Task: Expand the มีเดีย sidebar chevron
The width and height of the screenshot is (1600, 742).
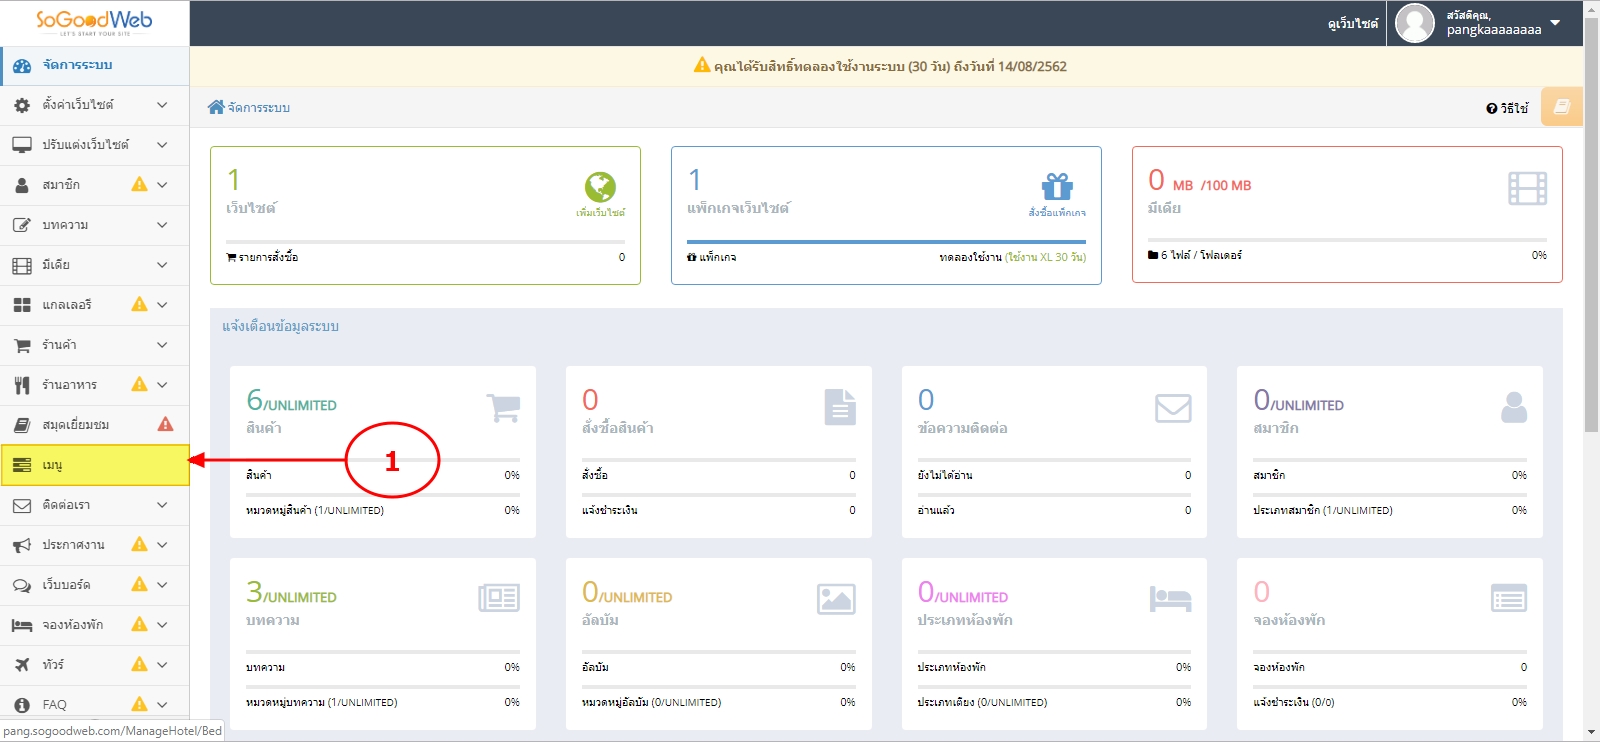Action: [162, 265]
